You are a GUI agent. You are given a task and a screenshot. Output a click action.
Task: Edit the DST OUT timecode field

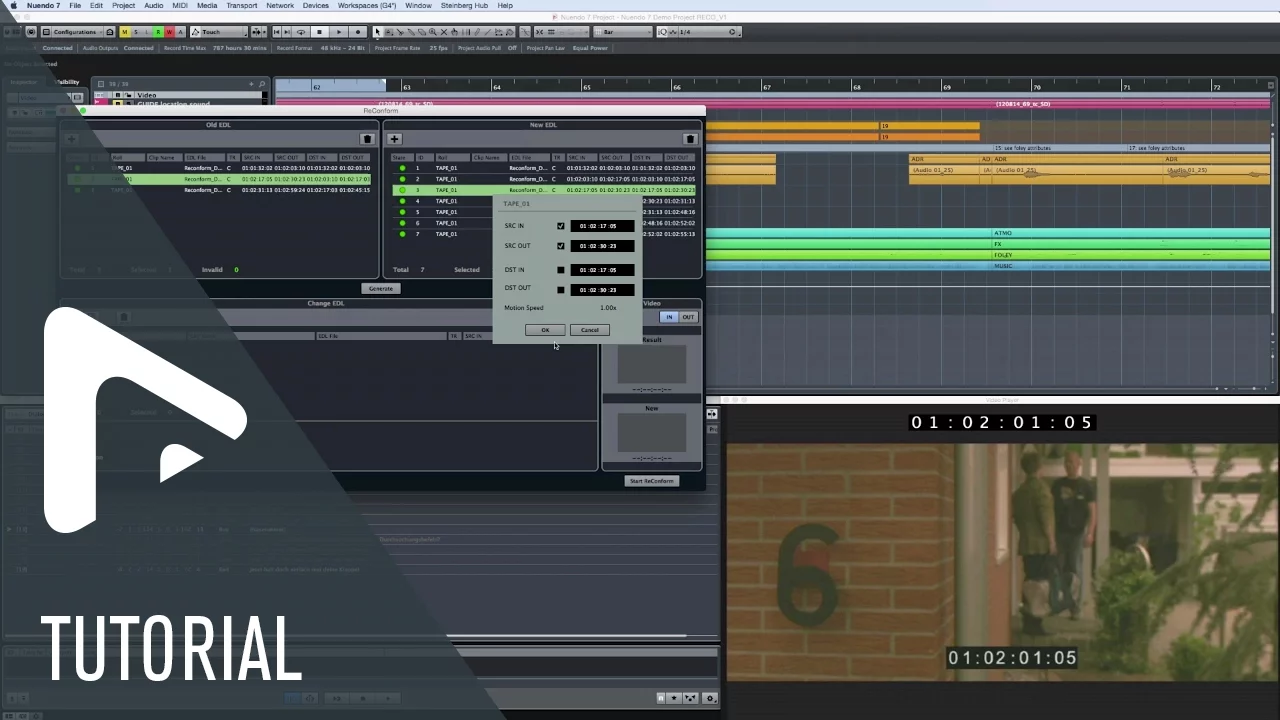point(602,290)
